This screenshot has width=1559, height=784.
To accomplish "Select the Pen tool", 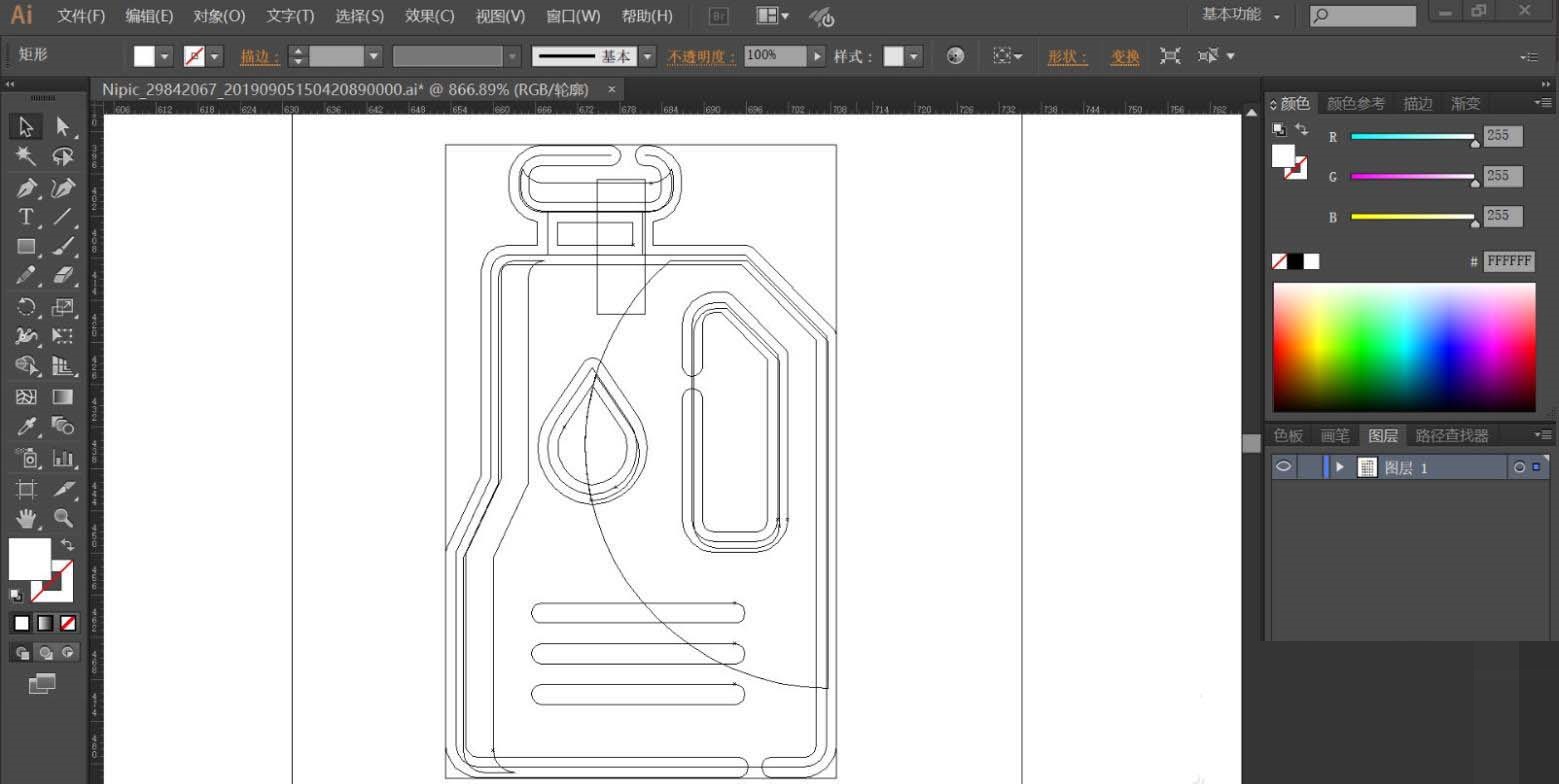I will coord(26,187).
